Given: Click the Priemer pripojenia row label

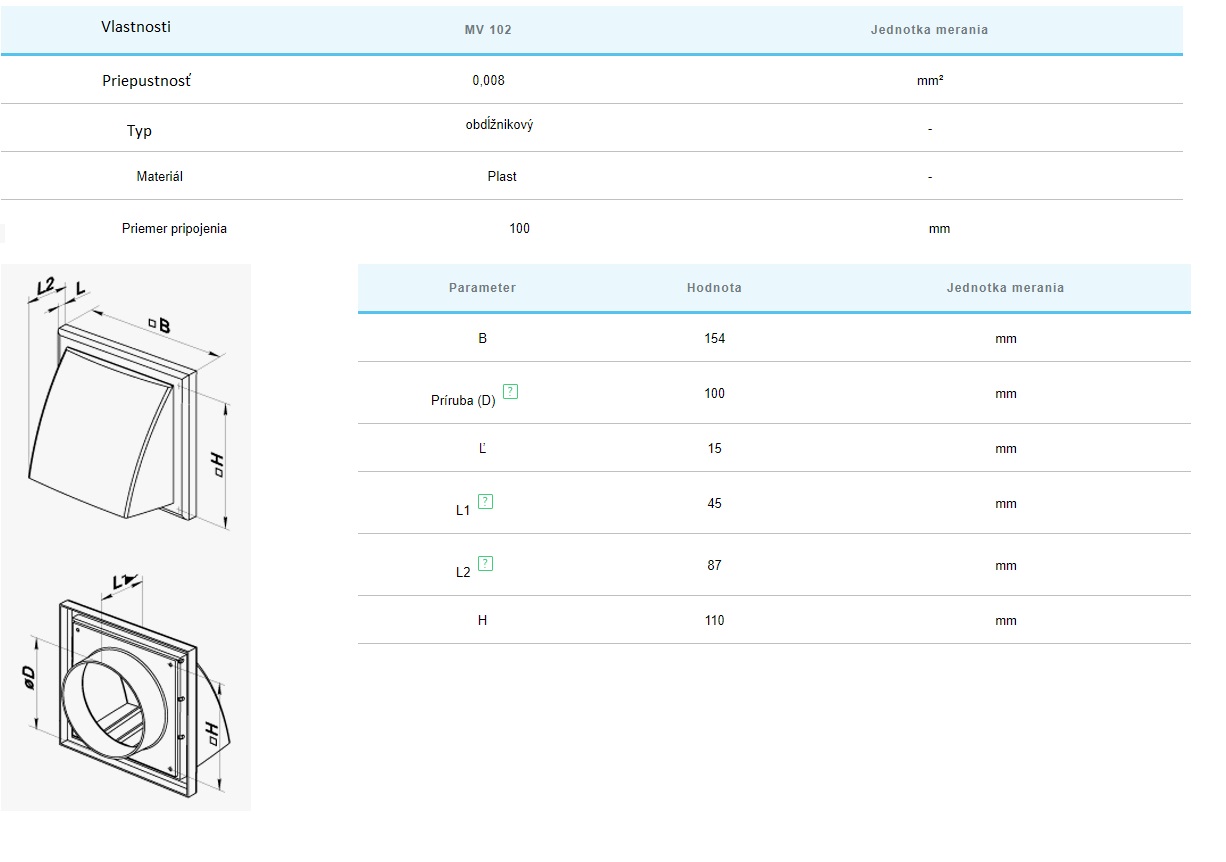Looking at the screenshot, I should coord(174,229).
